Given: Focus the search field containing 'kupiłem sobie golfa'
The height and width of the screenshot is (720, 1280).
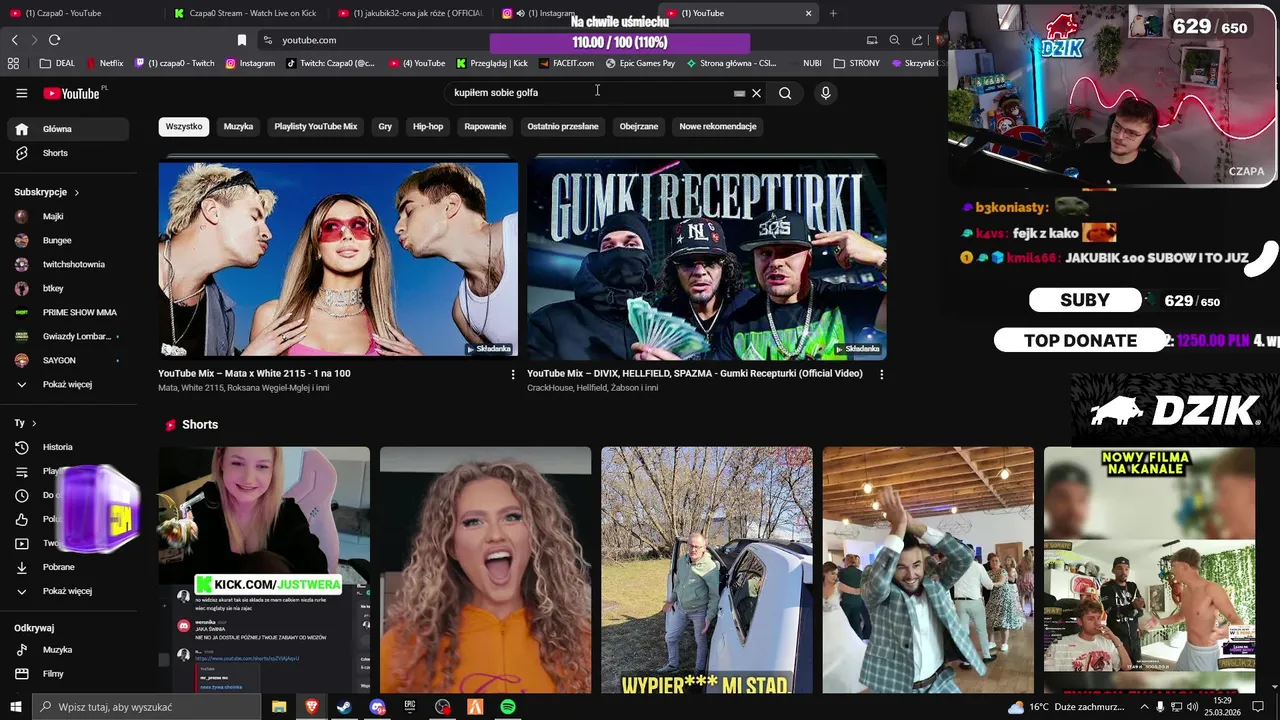Looking at the screenshot, I should pyautogui.click(x=590, y=93).
